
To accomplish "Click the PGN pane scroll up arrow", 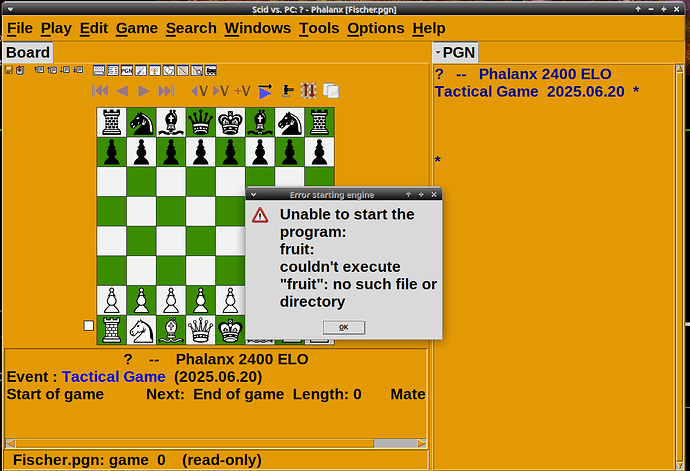I will (679, 69).
